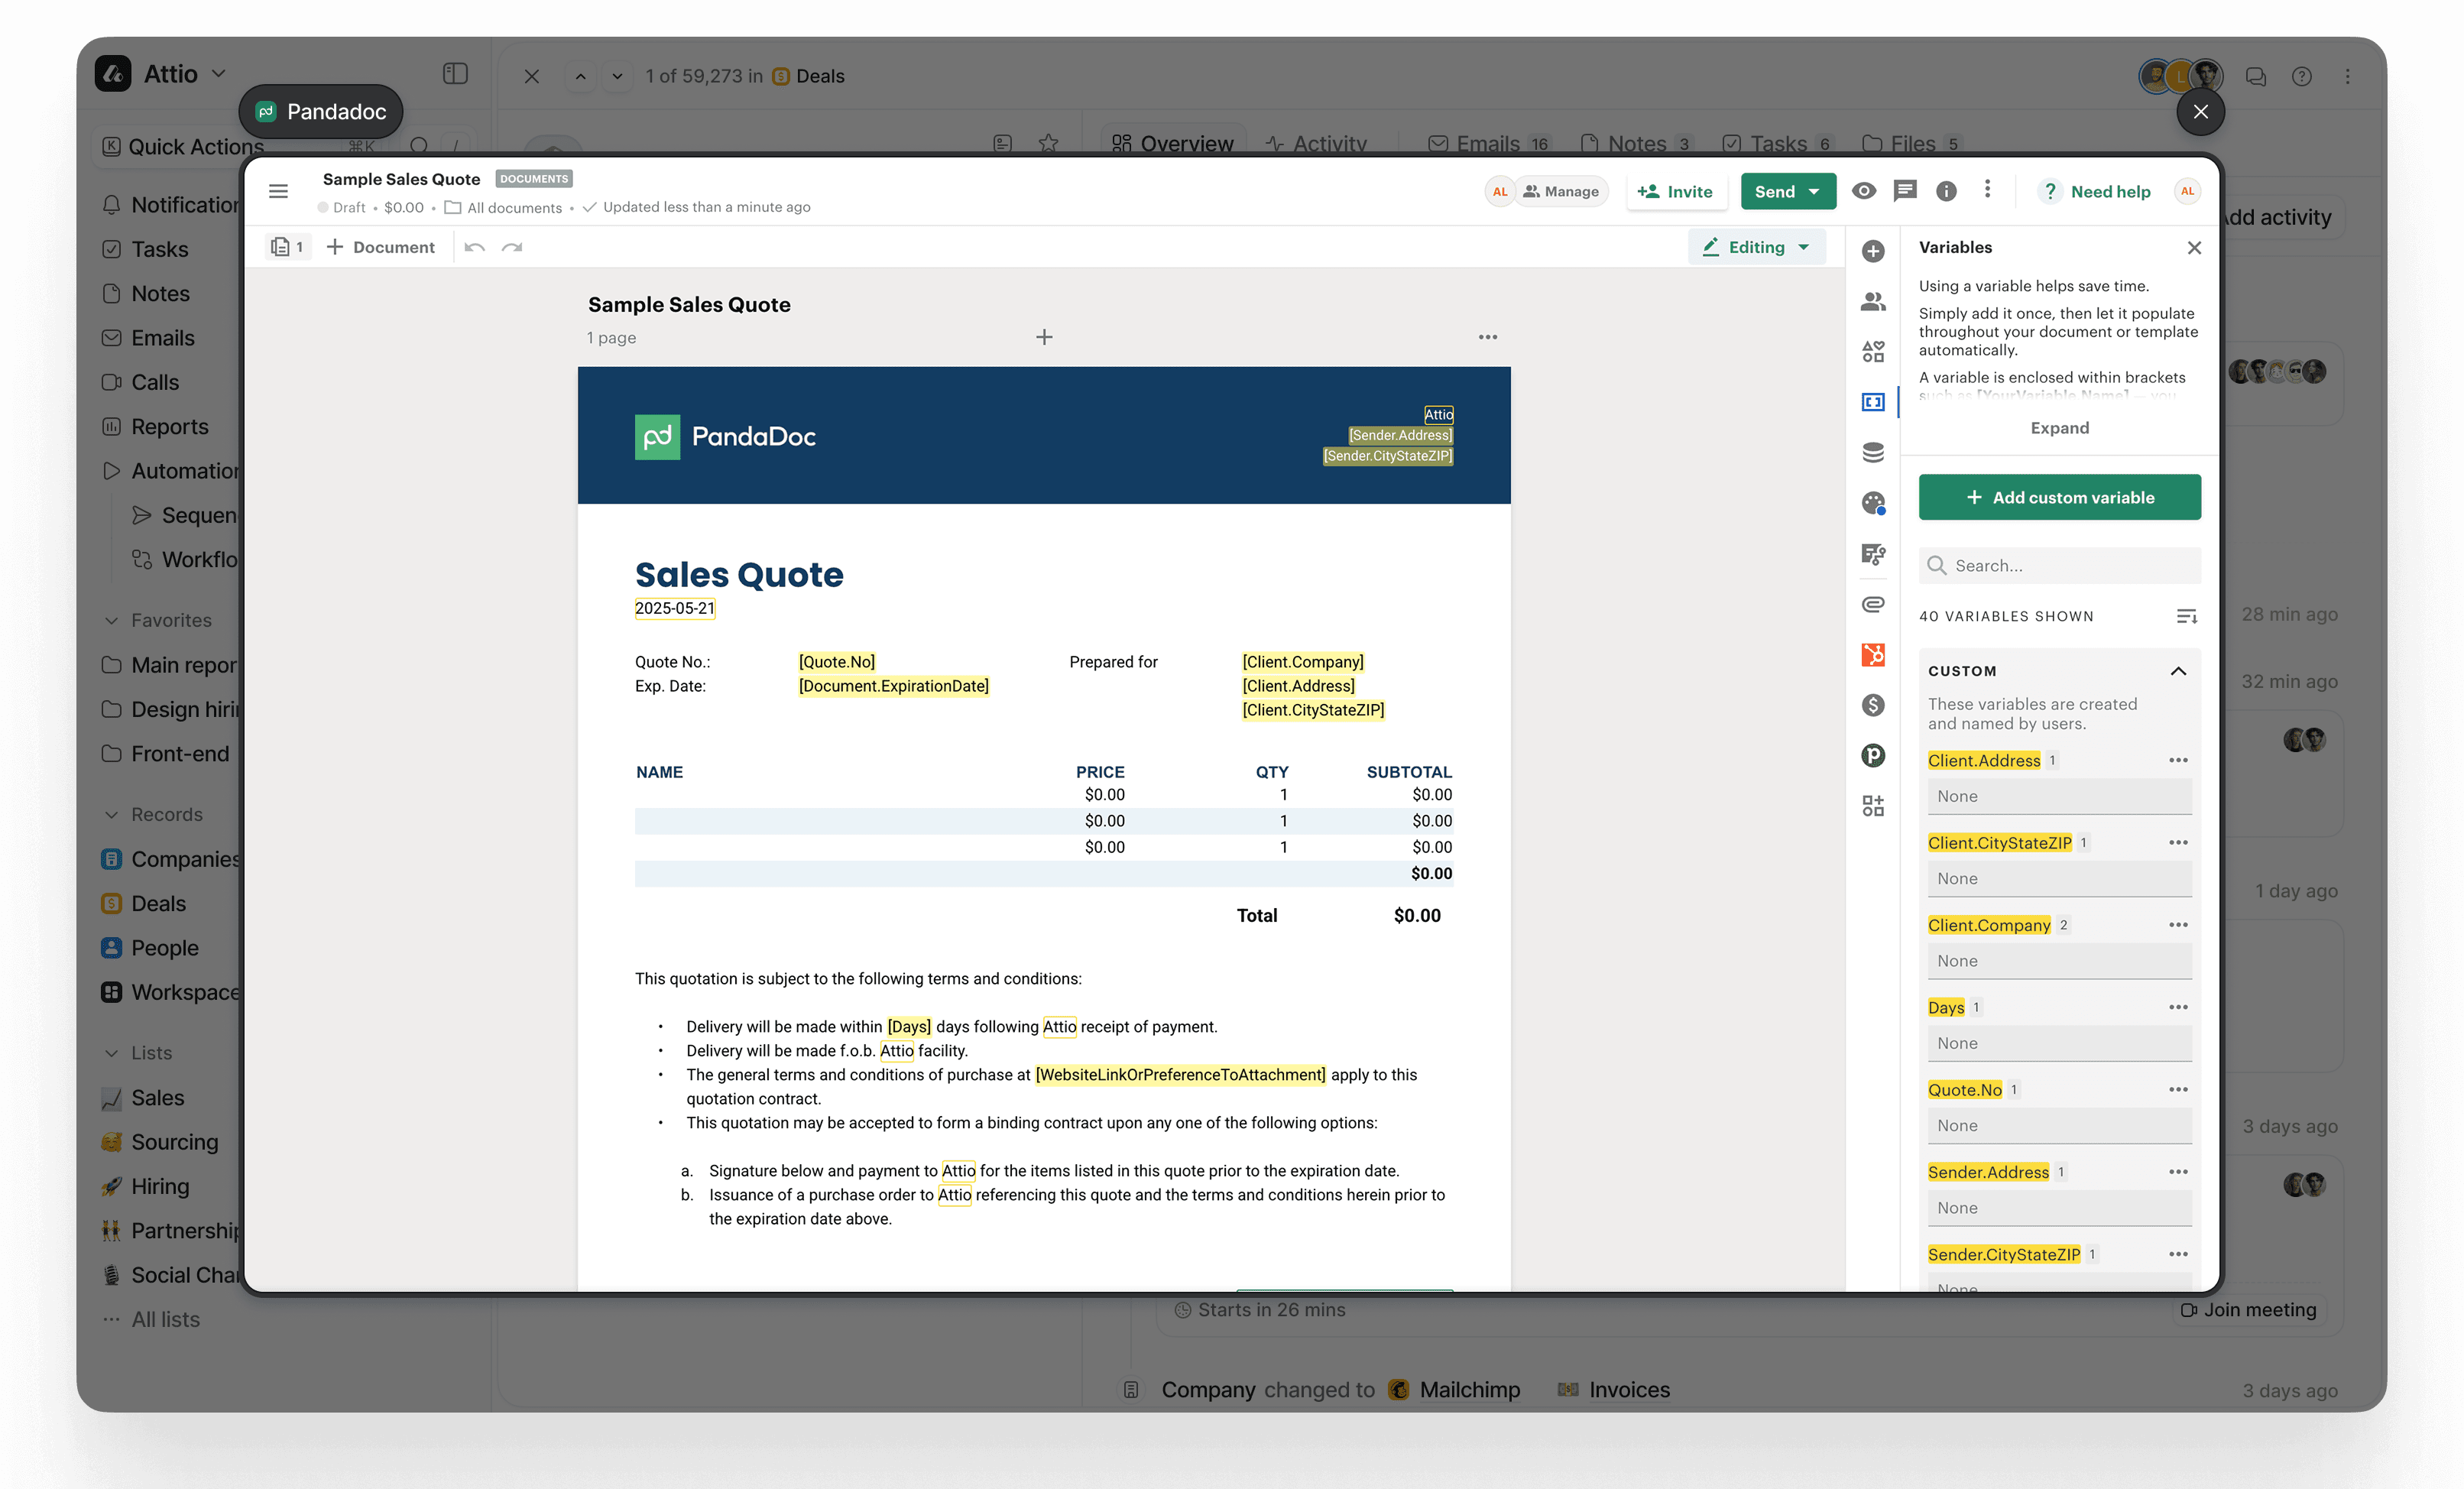
Task: Click Add custom variable button
Action: pos(2059,497)
